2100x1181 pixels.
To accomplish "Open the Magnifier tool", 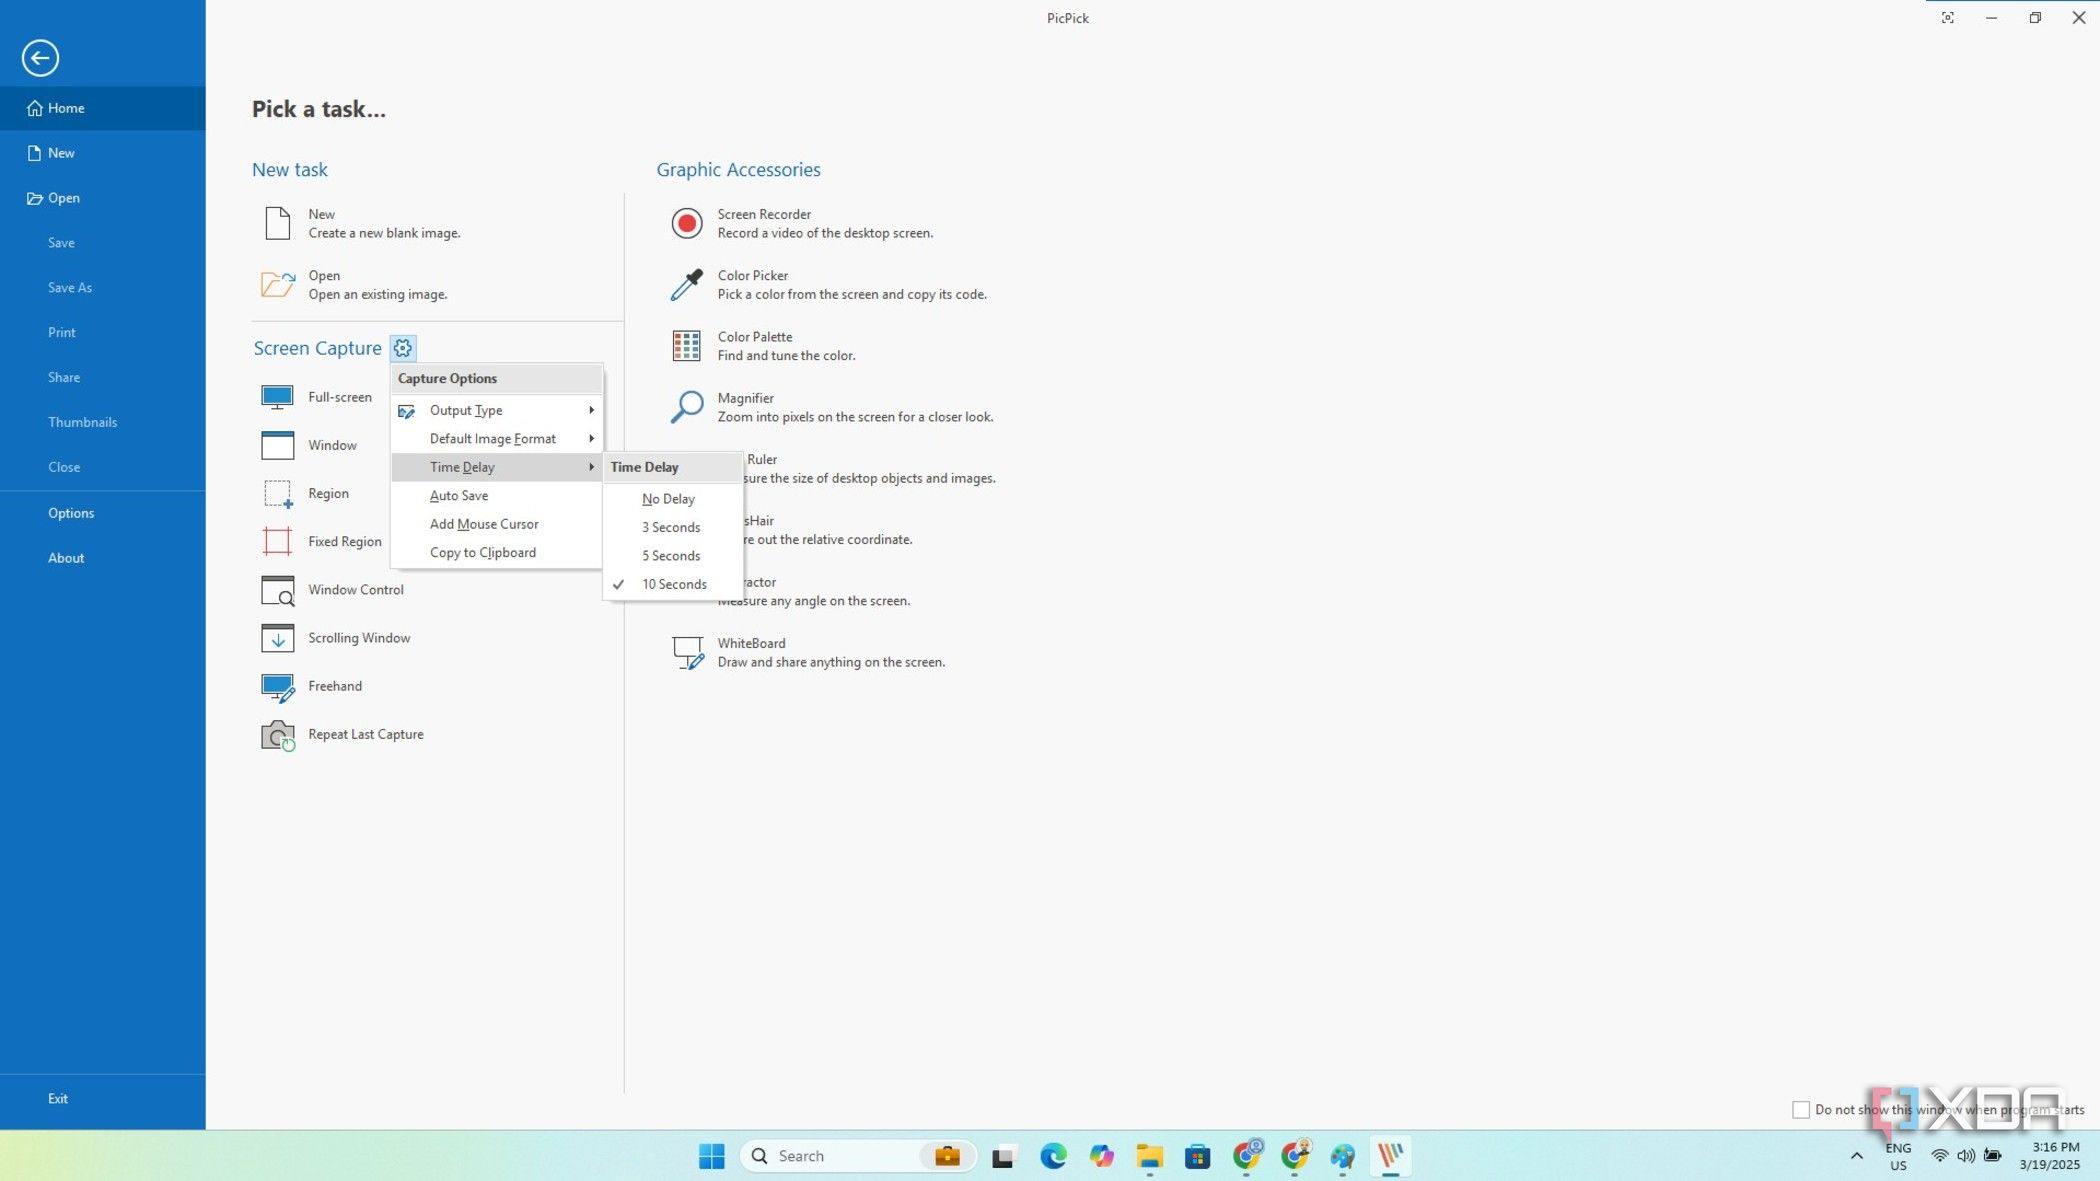I will pyautogui.click(x=745, y=406).
